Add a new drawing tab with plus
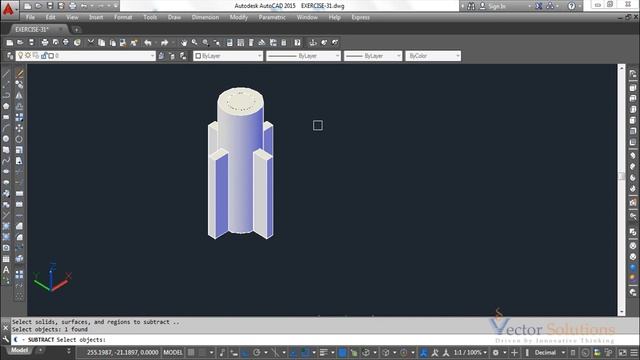The width and height of the screenshot is (640, 360). pyautogui.click(x=76, y=29)
